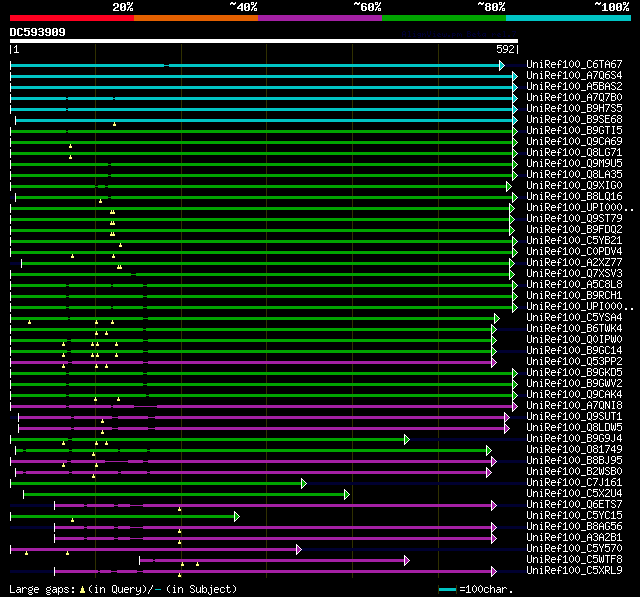Open hit label UniRef100_C0PDV4

pyautogui.click(x=574, y=252)
